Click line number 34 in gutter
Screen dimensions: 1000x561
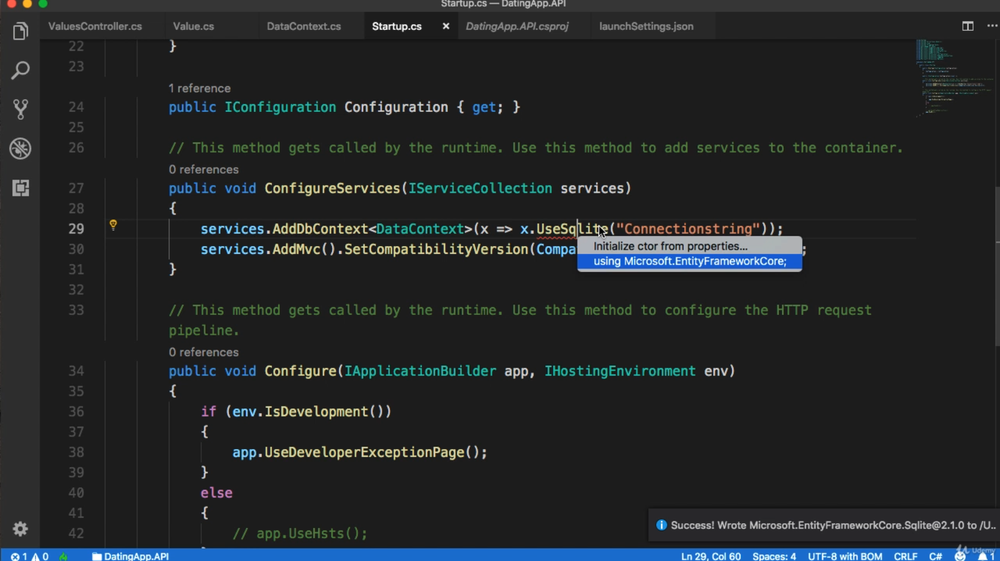pos(76,371)
